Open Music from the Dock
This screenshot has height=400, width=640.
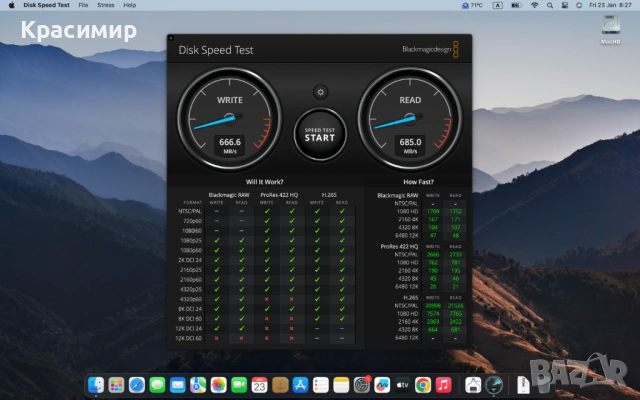pyautogui.click(x=443, y=385)
